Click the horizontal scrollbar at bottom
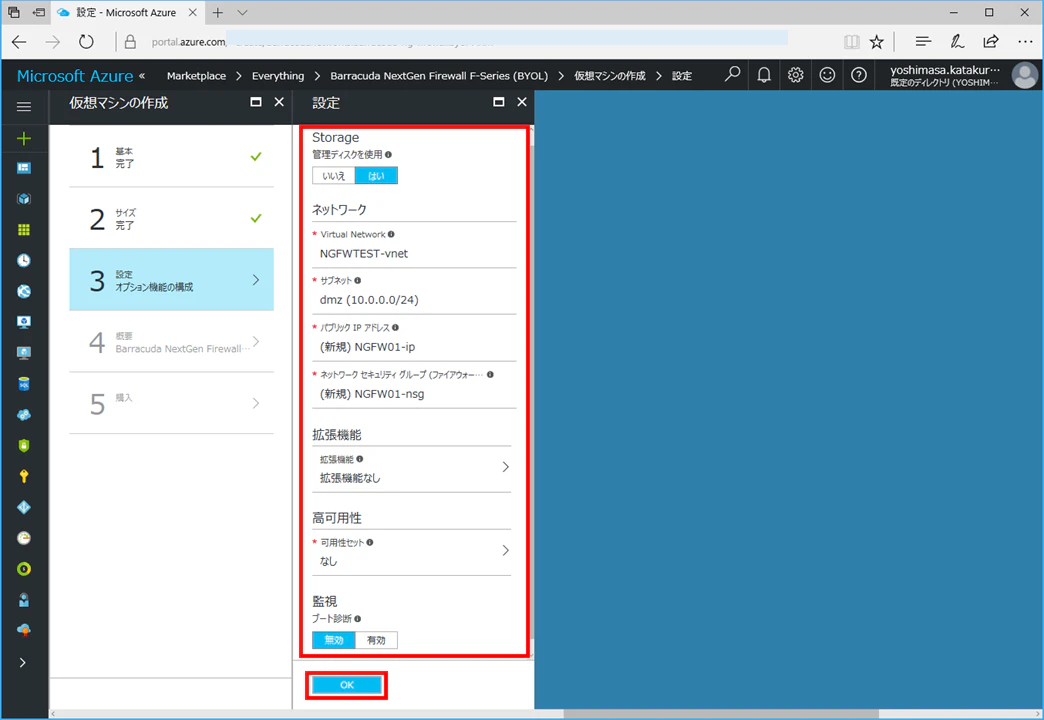Image resolution: width=1044 pixels, height=720 pixels. (x=721, y=714)
